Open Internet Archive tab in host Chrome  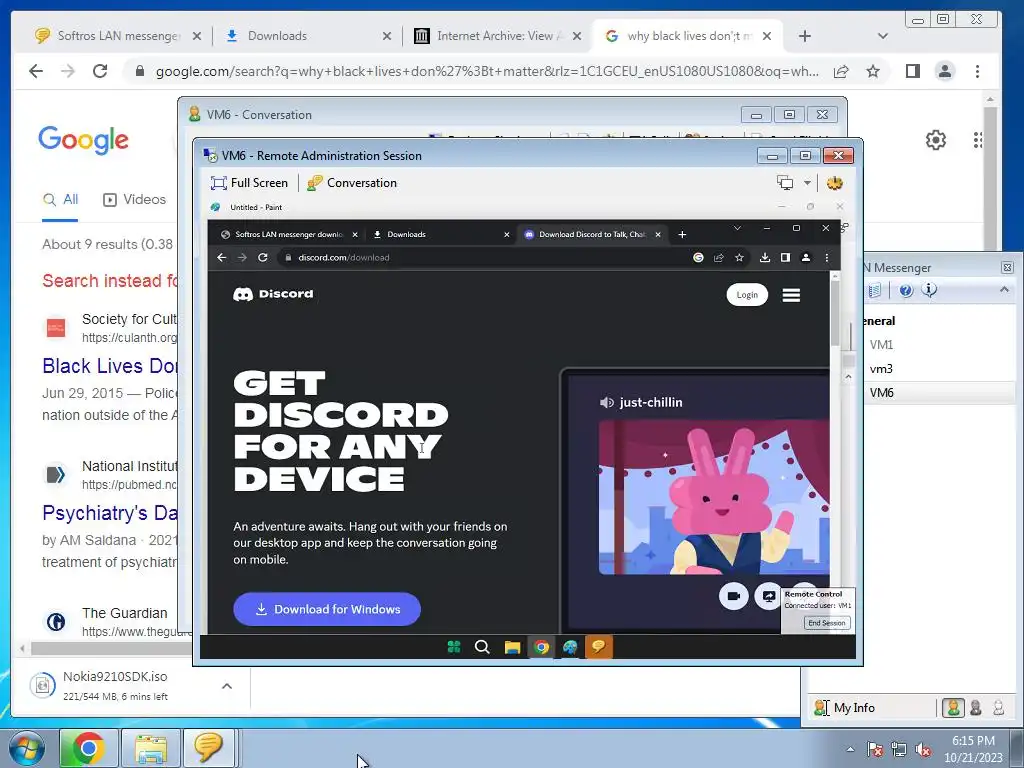click(x=498, y=36)
